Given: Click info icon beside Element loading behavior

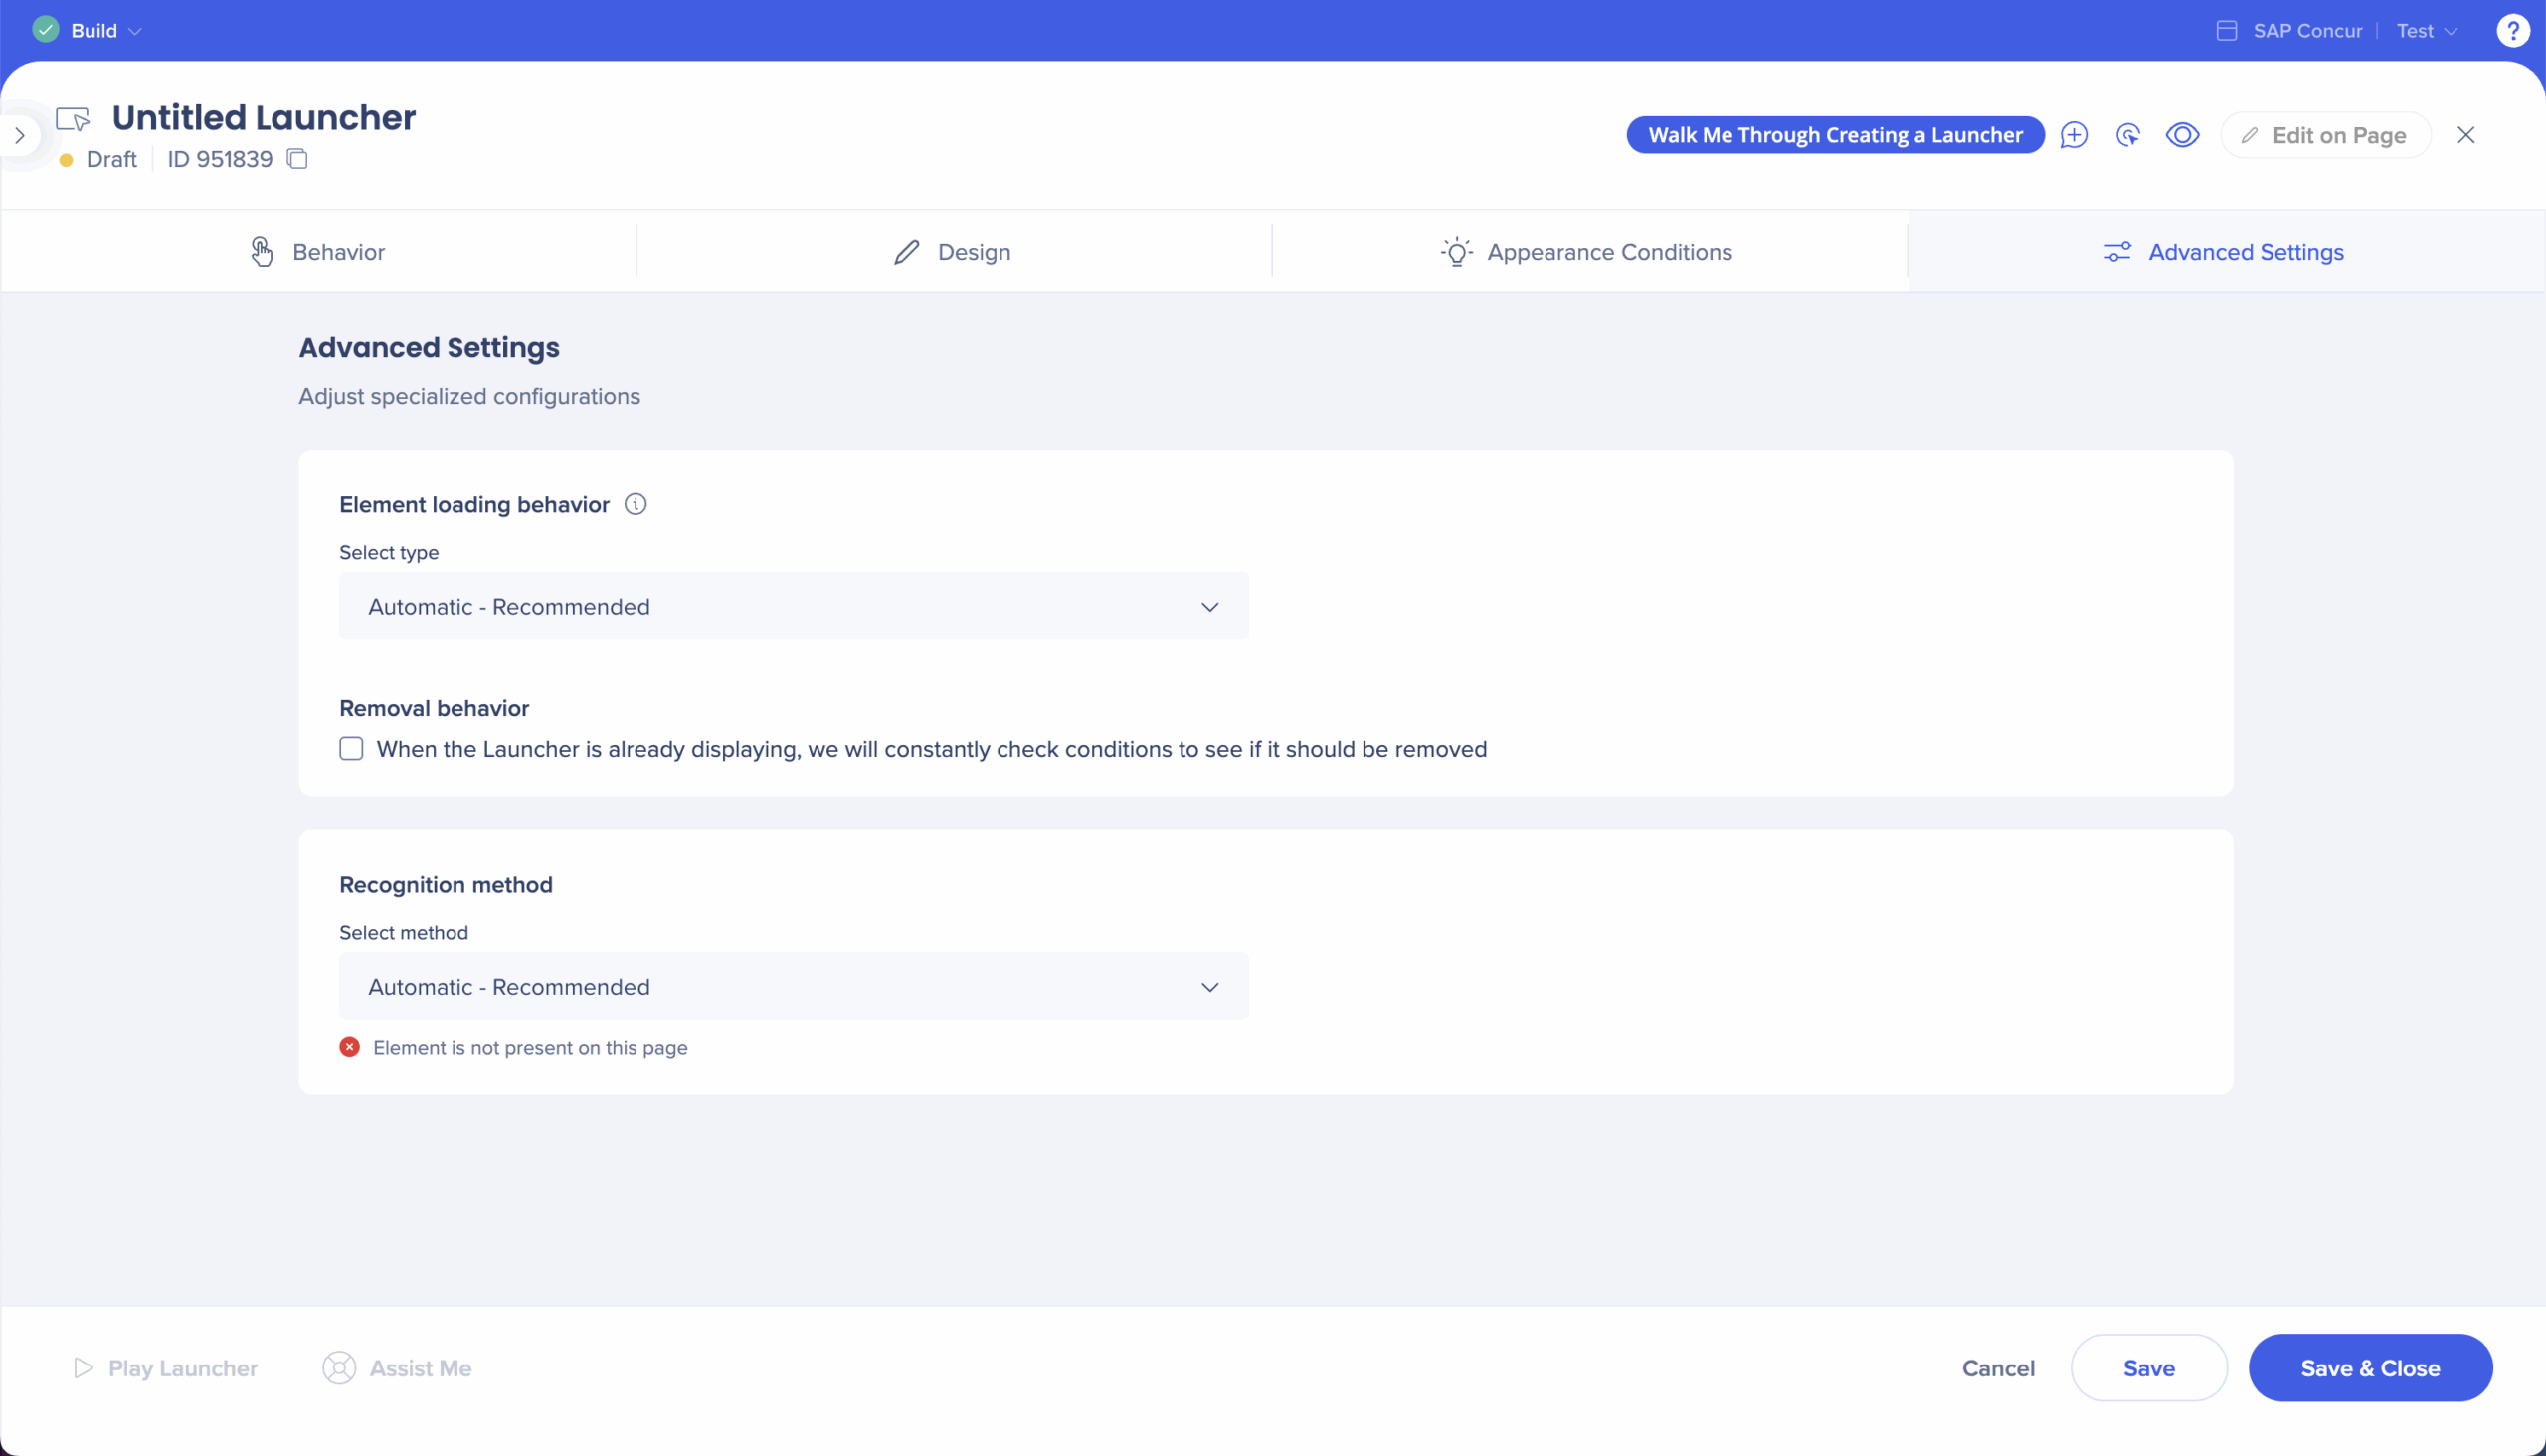Looking at the screenshot, I should [x=635, y=504].
